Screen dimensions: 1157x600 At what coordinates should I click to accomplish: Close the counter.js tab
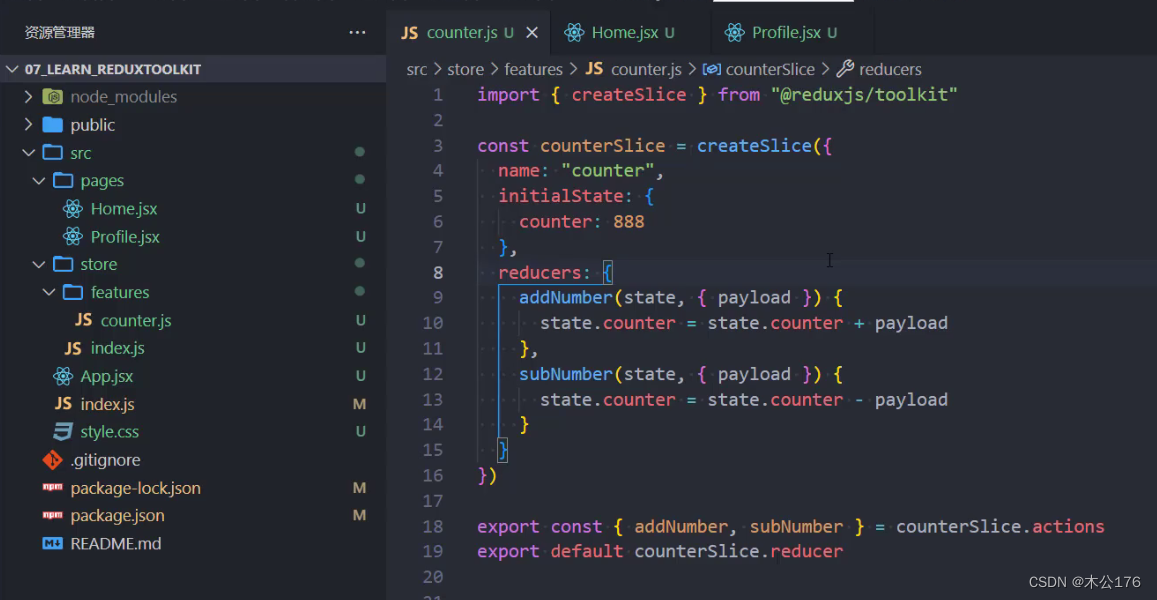[x=531, y=32]
